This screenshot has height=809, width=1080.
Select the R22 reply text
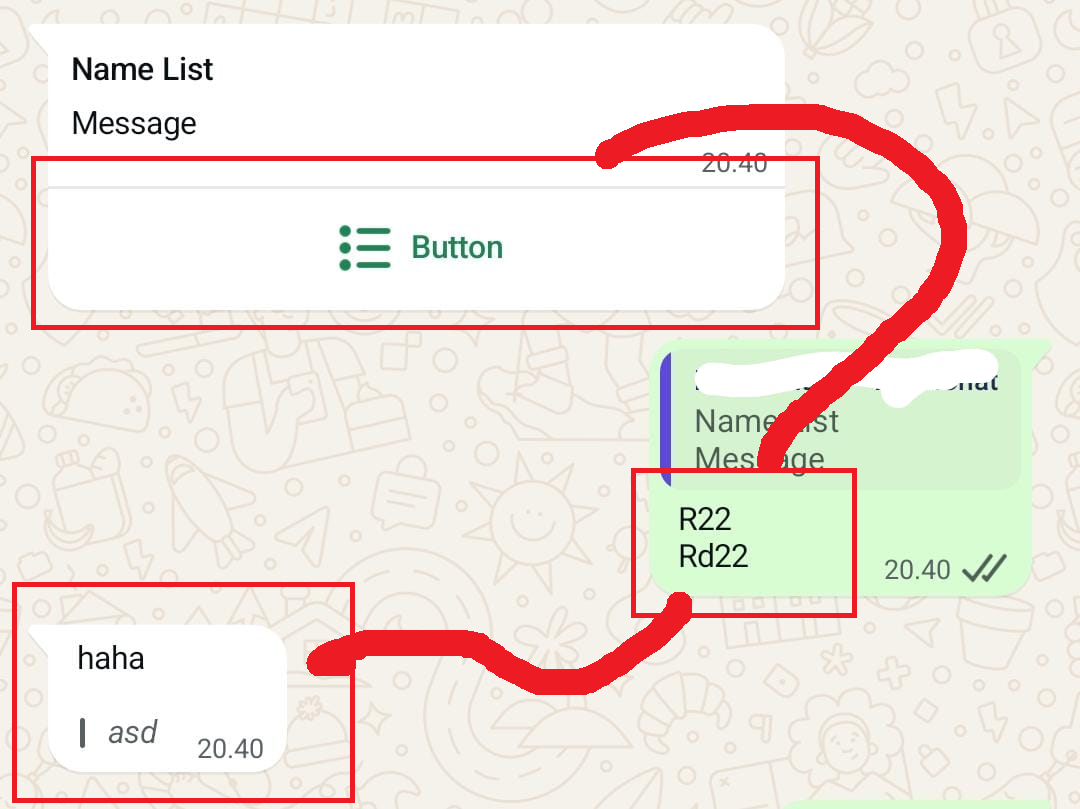[705, 519]
